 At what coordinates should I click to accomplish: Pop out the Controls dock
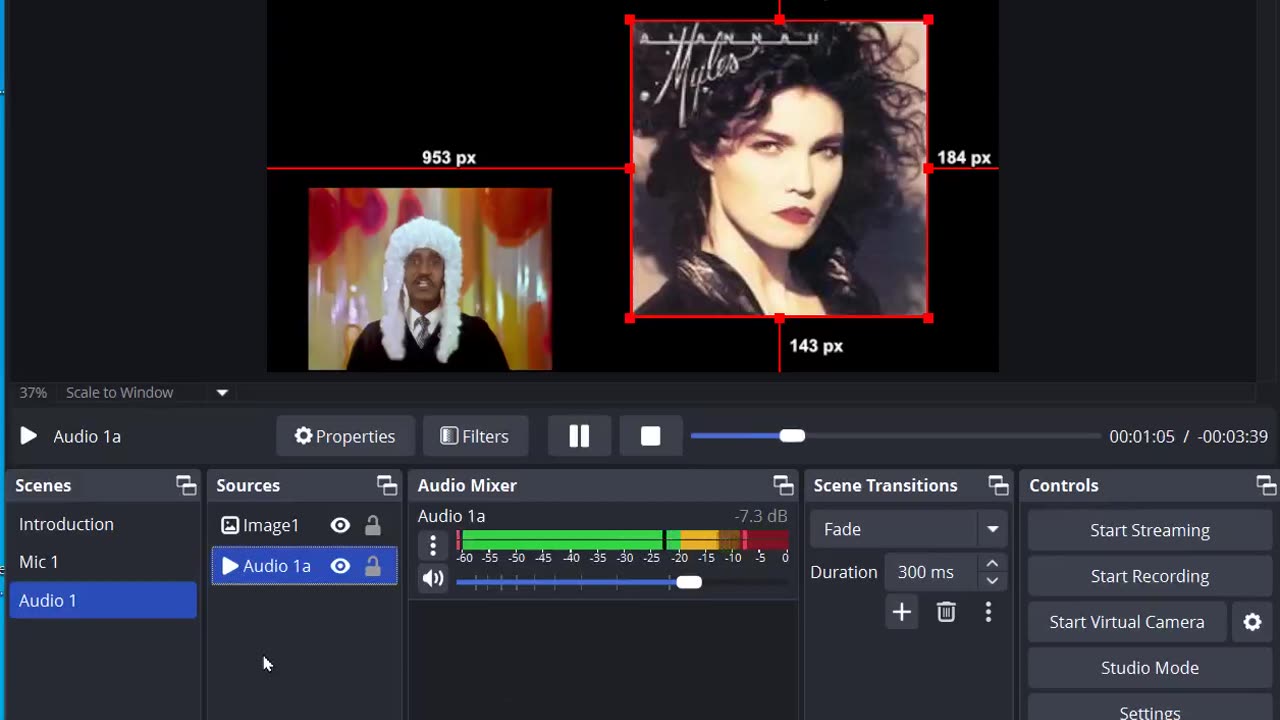(1266, 486)
